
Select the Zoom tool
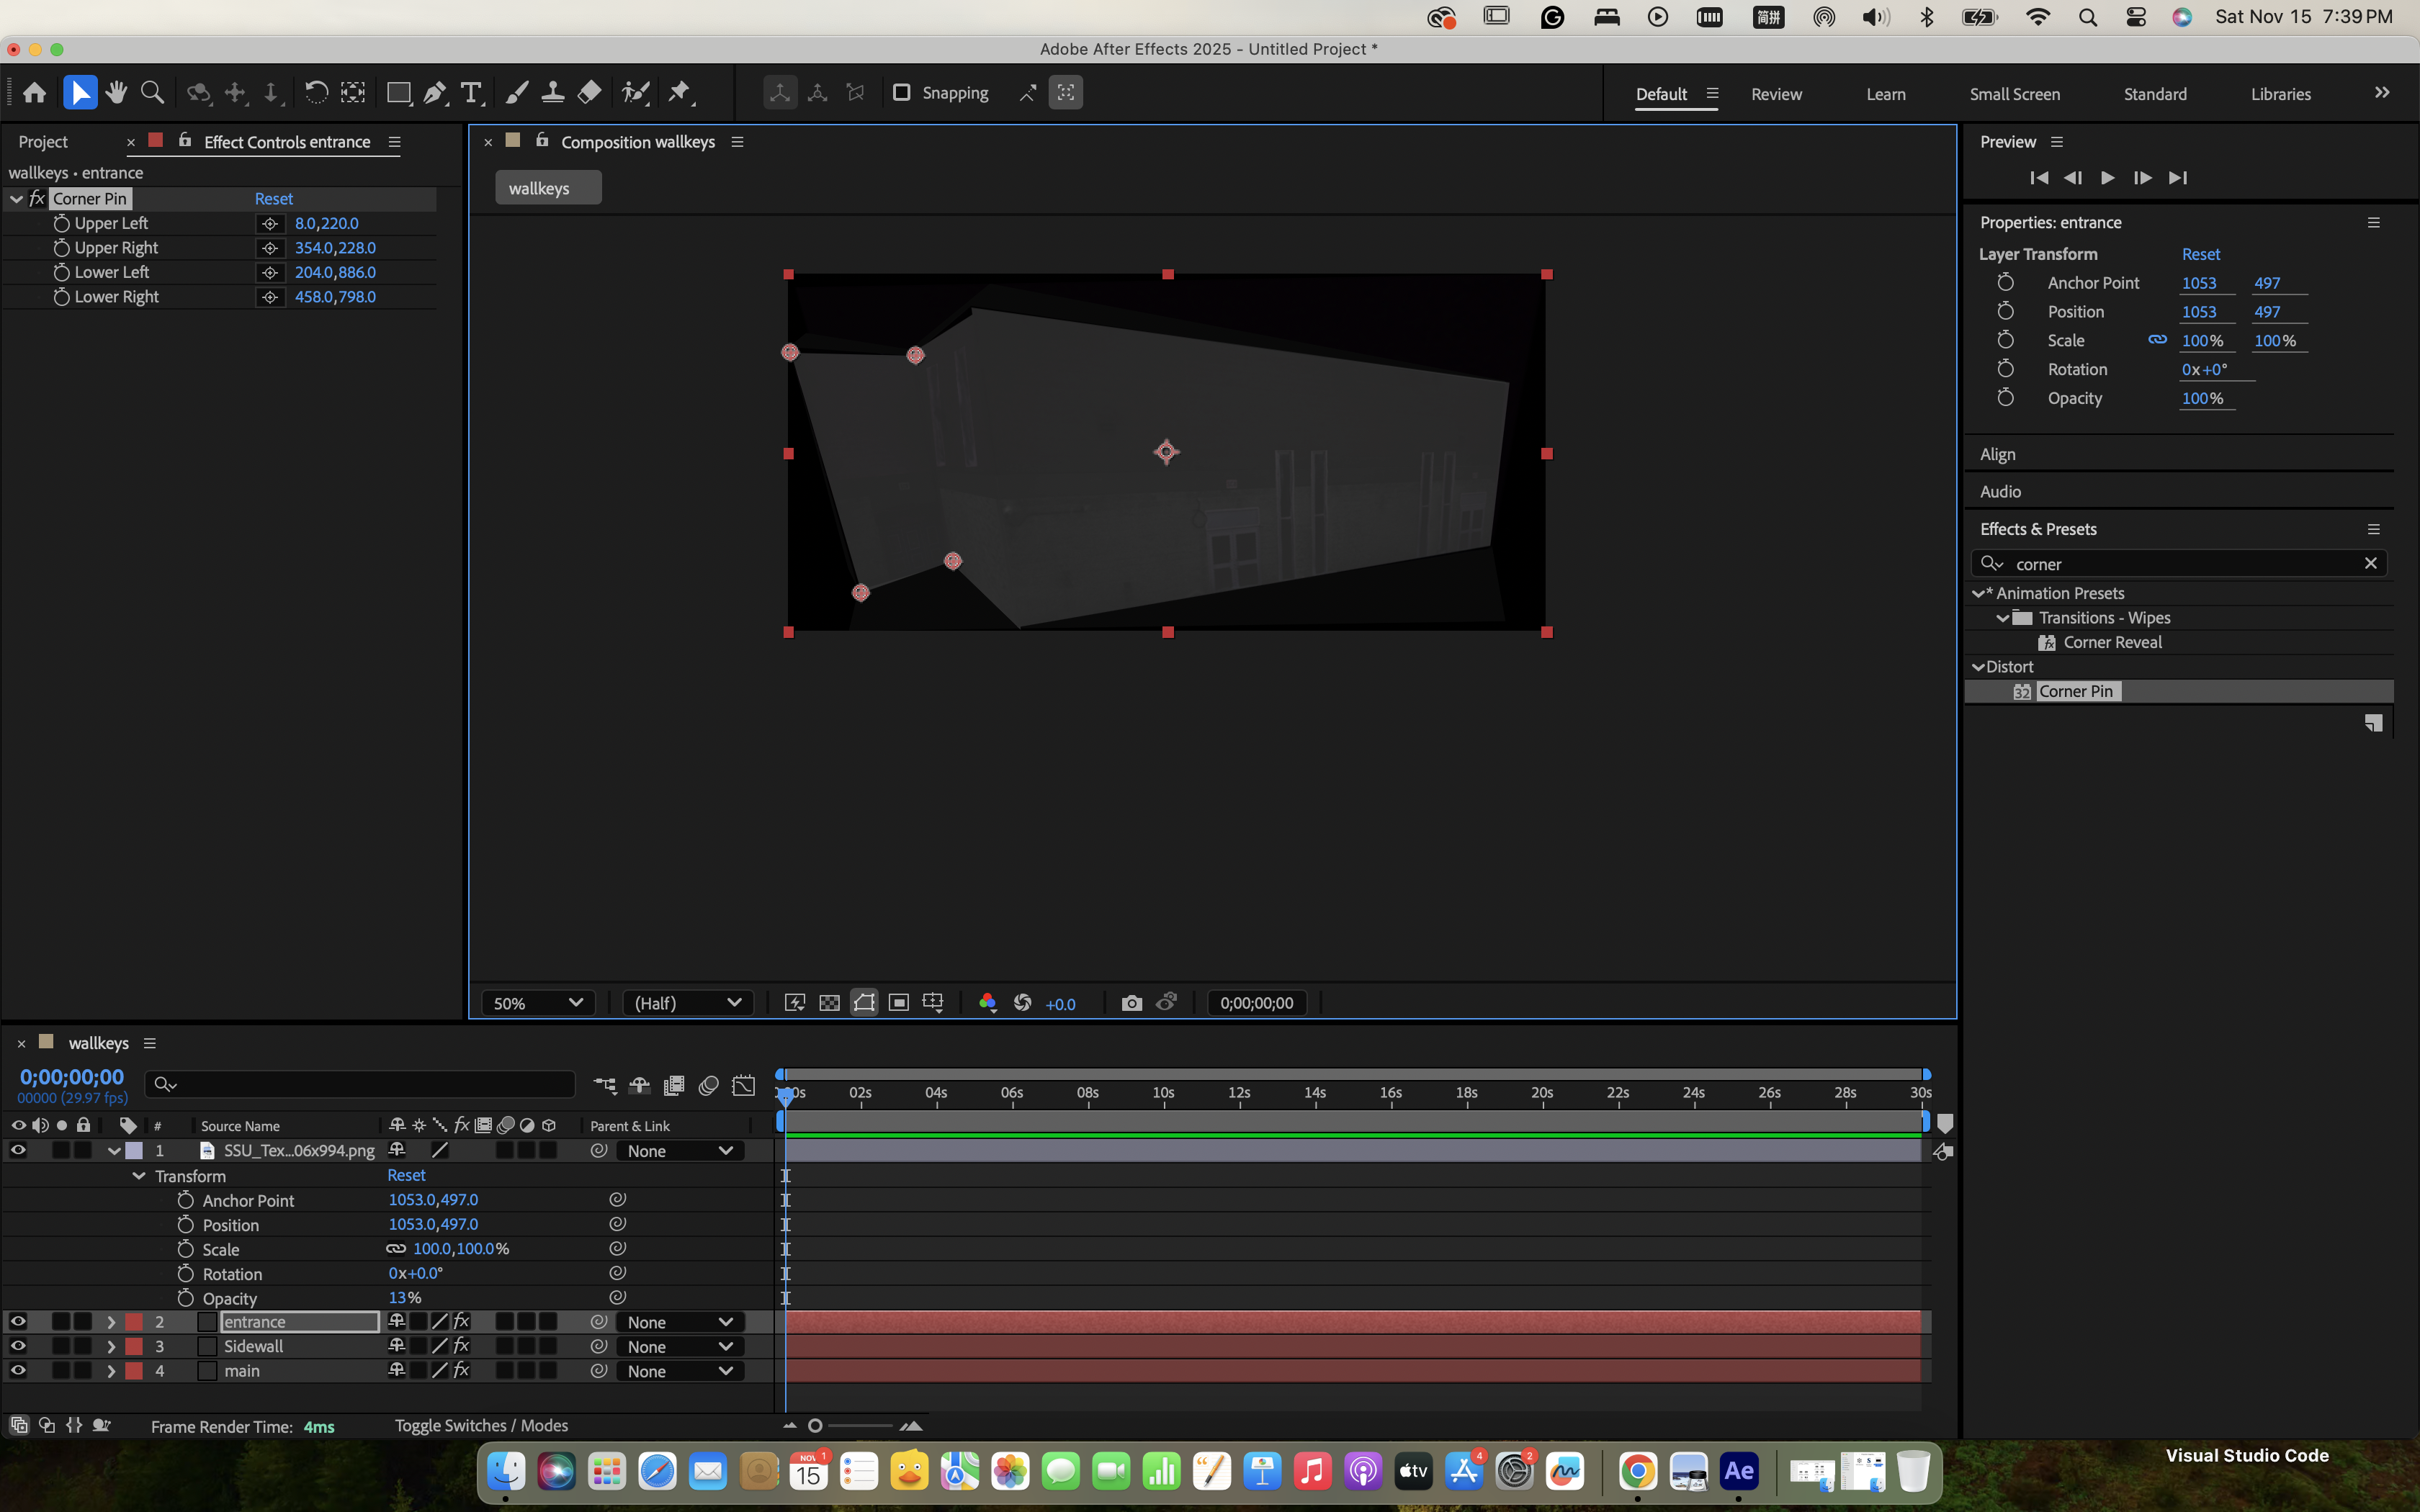[152, 93]
